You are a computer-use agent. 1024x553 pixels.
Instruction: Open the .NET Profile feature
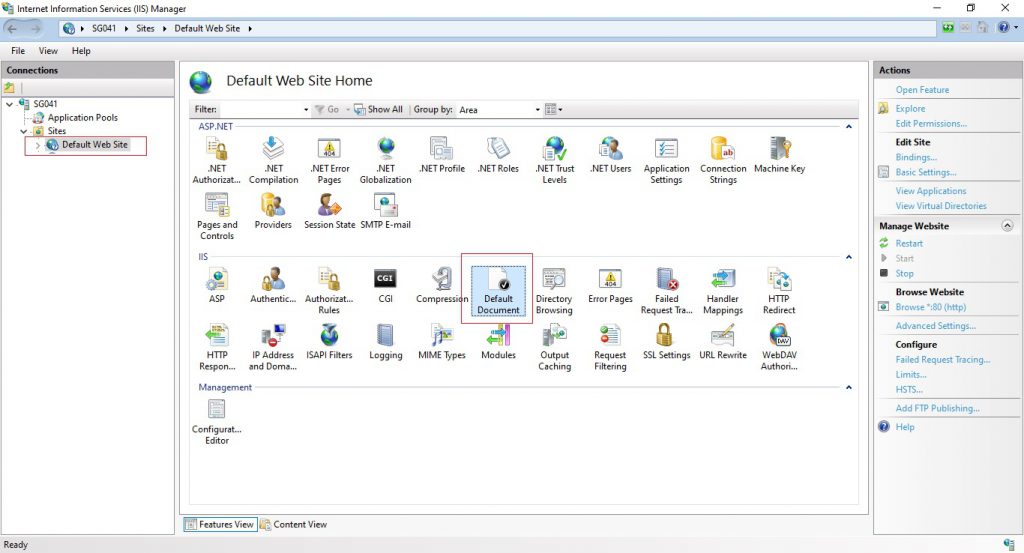click(x=442, y=155)
